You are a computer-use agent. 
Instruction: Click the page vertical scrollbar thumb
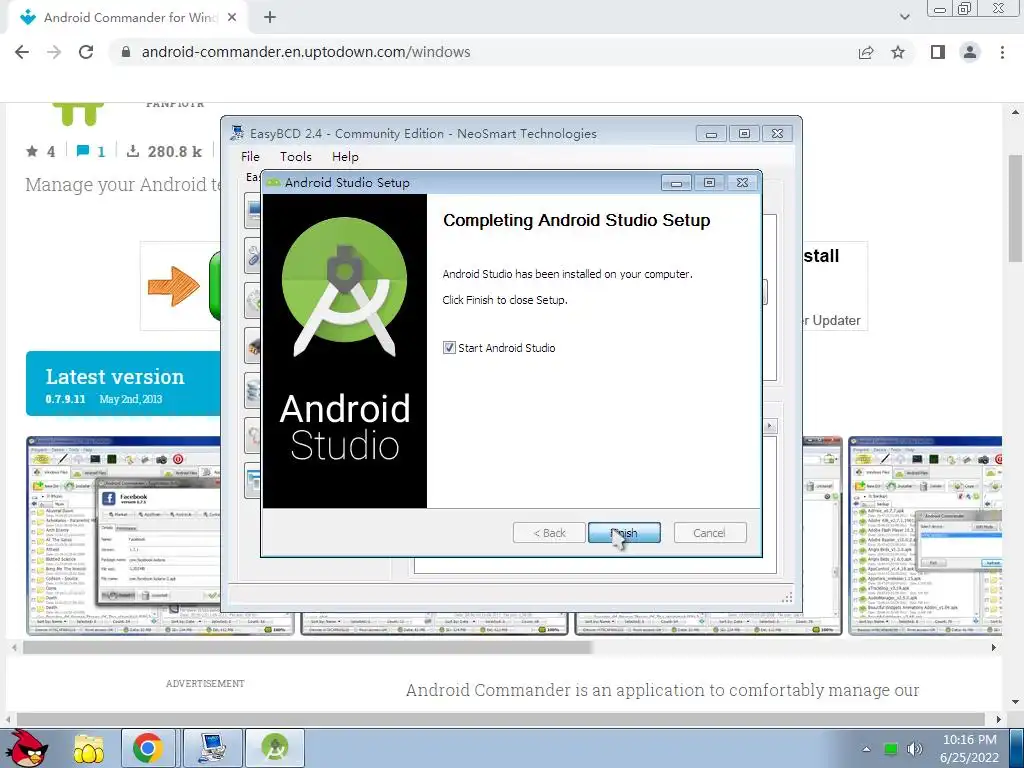coord(1015,208)
